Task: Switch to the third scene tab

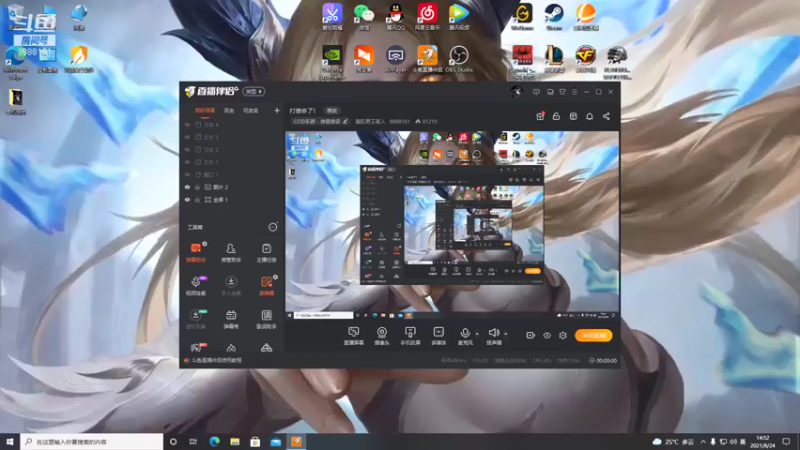Action: [251, 110]
